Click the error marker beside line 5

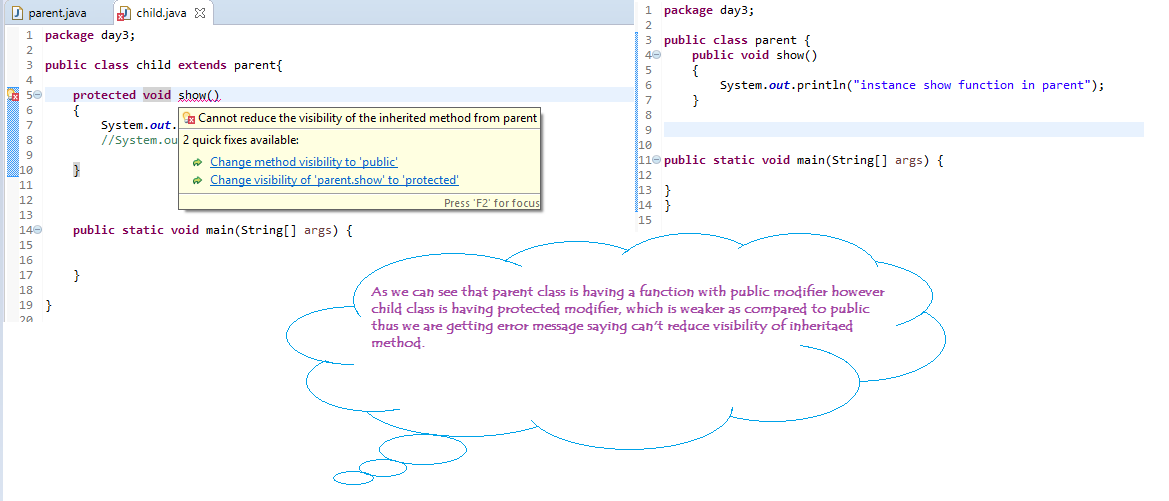[x=13, y=95]
